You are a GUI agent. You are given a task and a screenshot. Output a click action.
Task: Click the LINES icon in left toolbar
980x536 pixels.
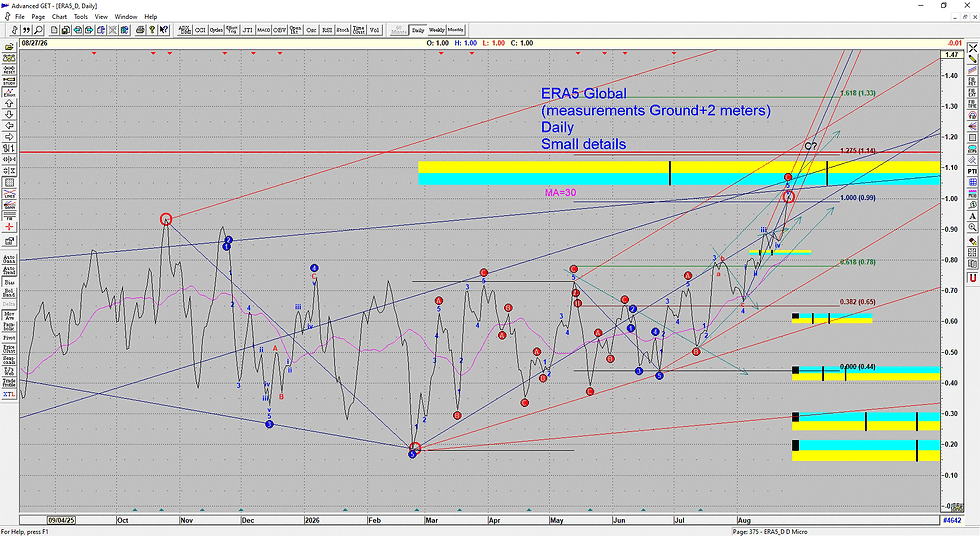pos(9,194)
